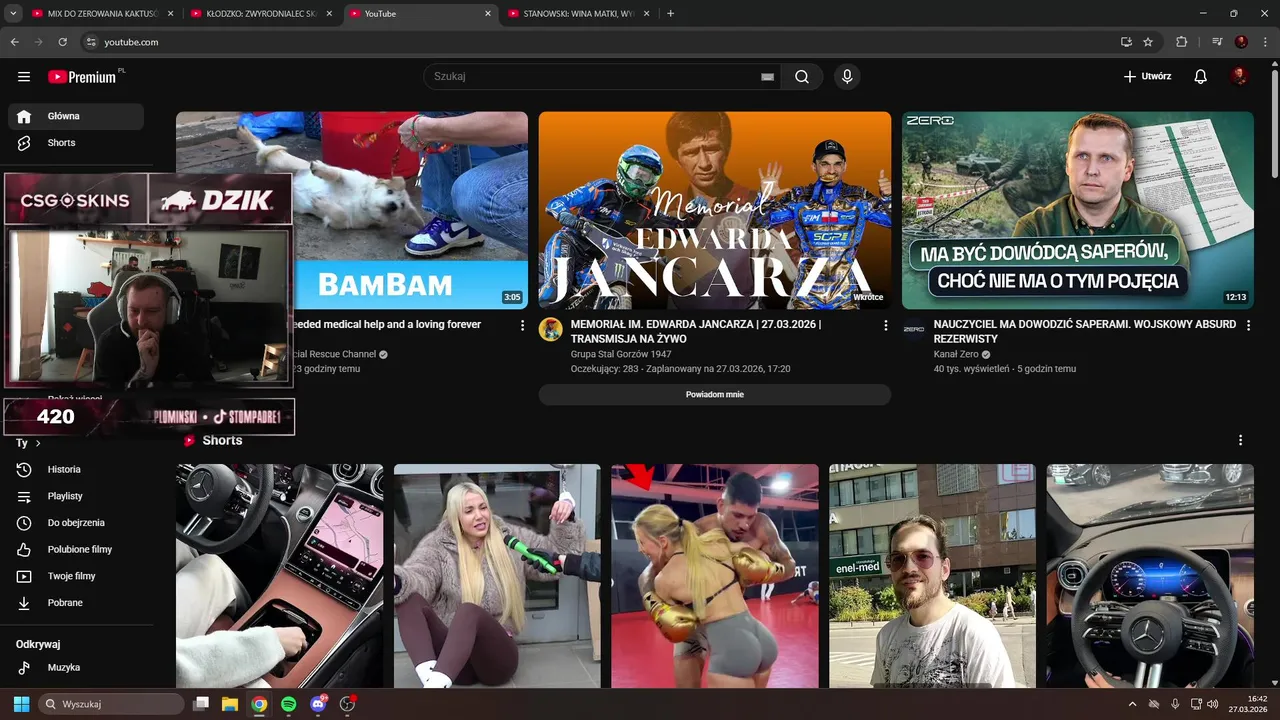Viewport: 1280px width, 720px height.
Task: Go back in Chrome
Action: click(15, 42)
